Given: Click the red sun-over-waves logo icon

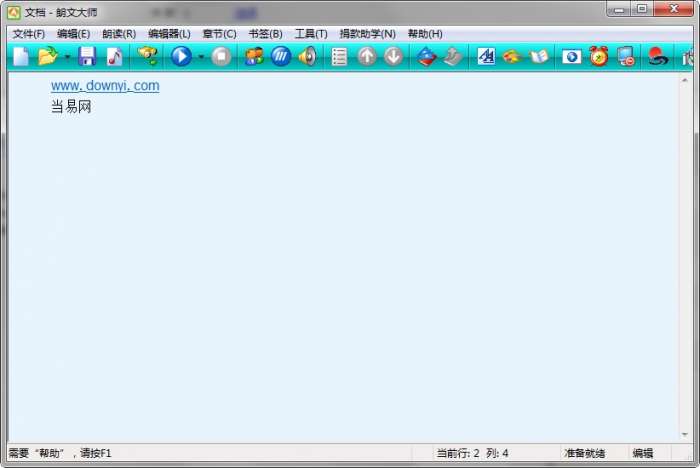Looking at the screenshot, I should point(658,57).
